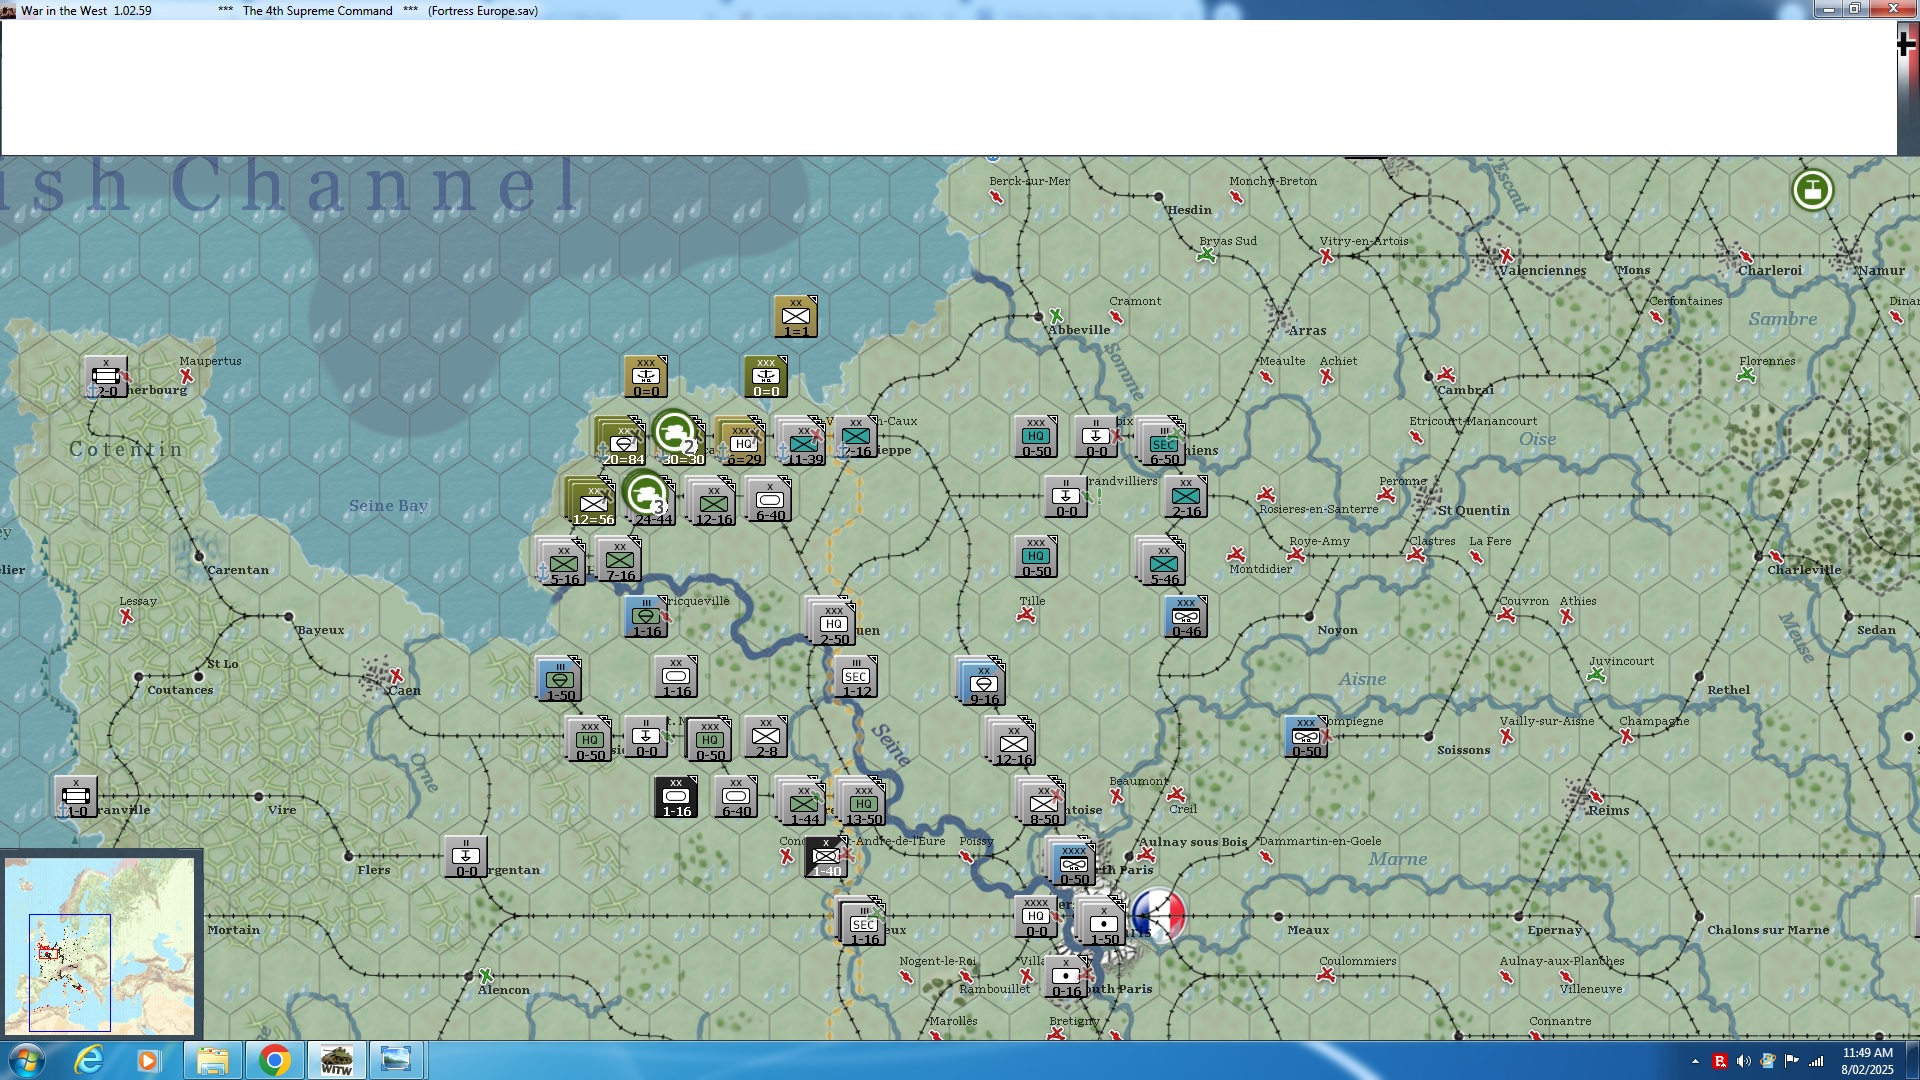Click the minimap overview thumbnail

(100, 945)
